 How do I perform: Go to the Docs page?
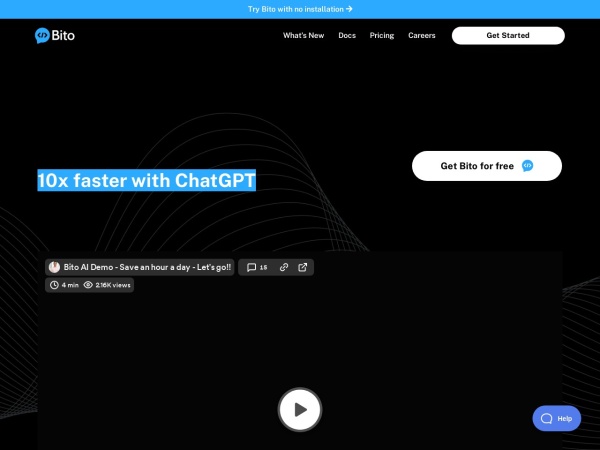pyautogui.click(x=346, y=35)
